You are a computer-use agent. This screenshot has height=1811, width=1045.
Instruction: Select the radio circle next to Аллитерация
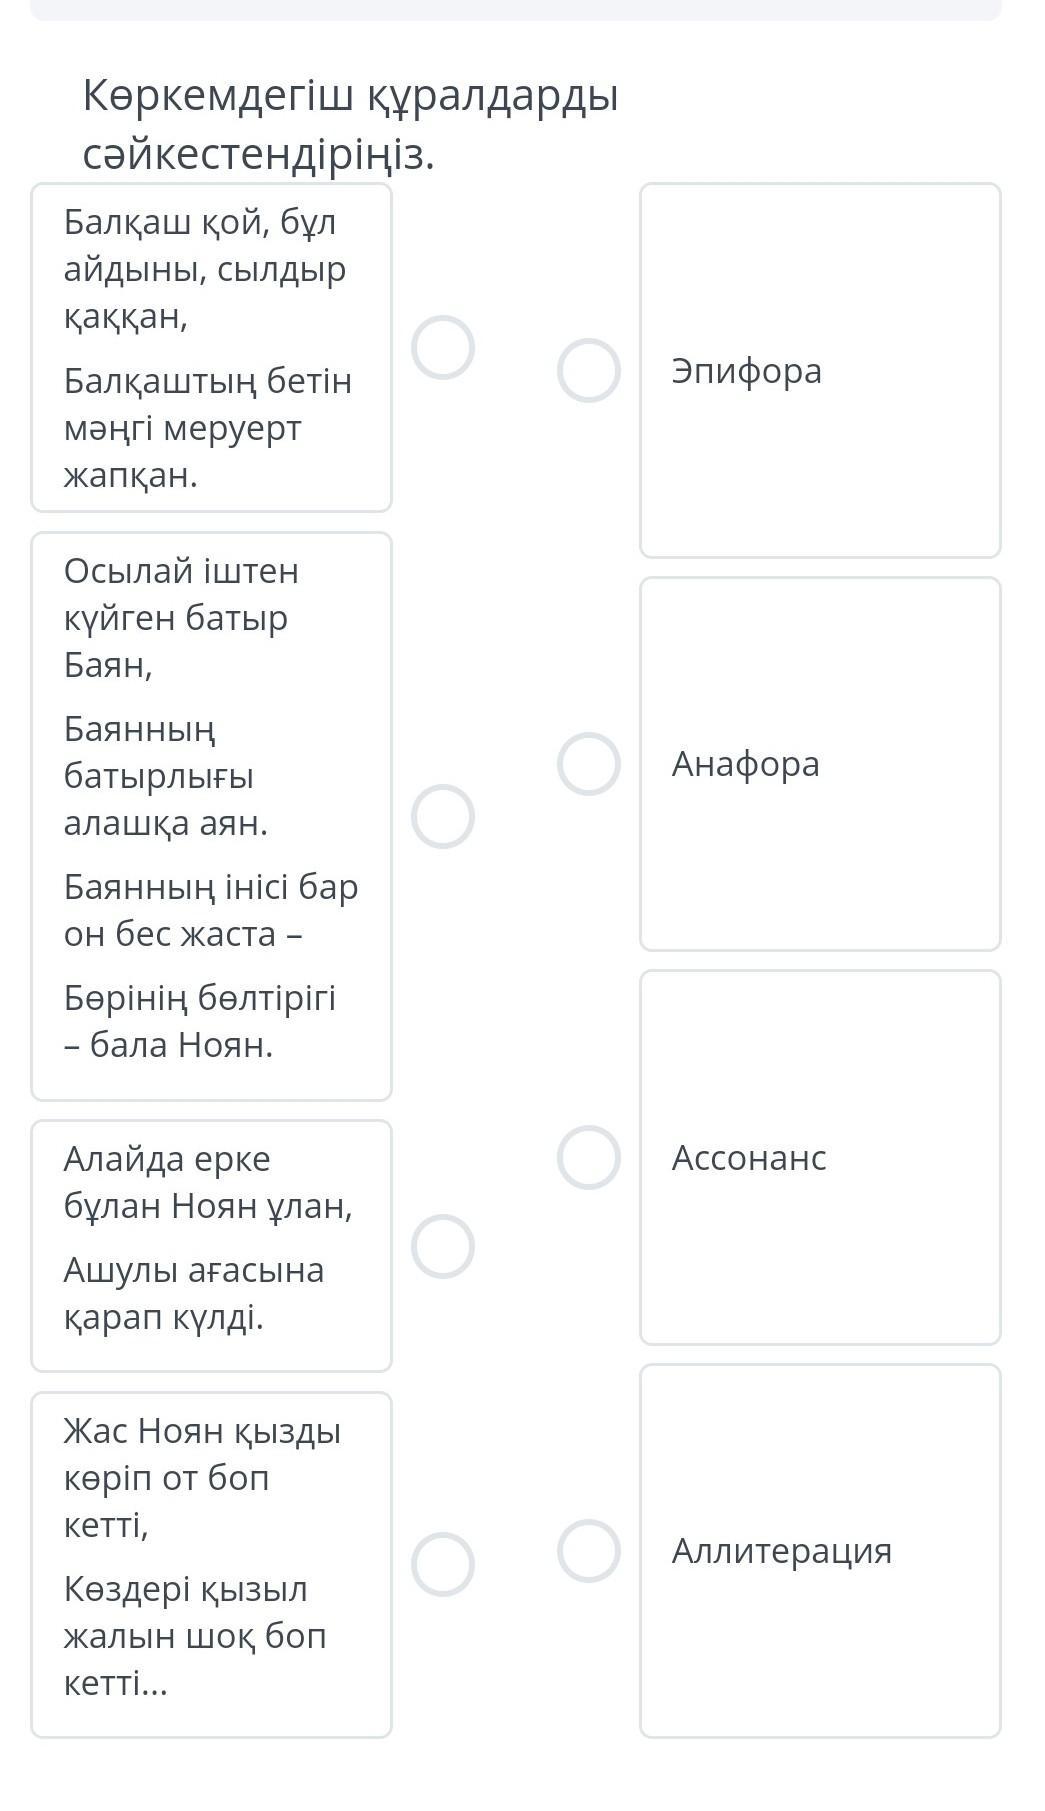589,1551
